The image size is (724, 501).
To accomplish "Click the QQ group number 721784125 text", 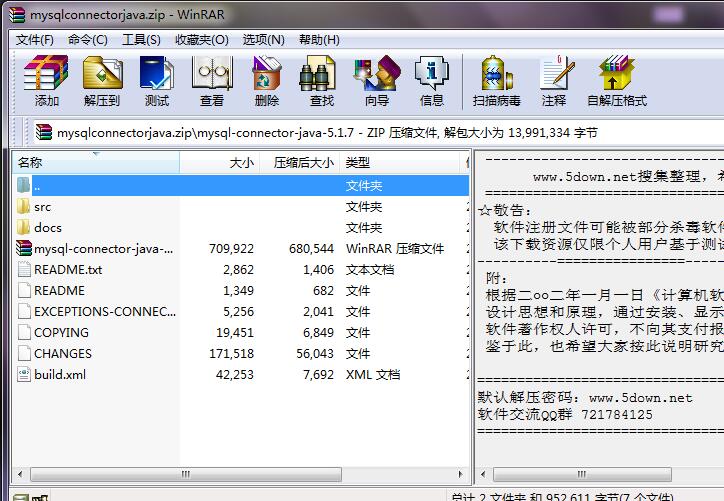I will pyautogui.click(x=617, y=414).
